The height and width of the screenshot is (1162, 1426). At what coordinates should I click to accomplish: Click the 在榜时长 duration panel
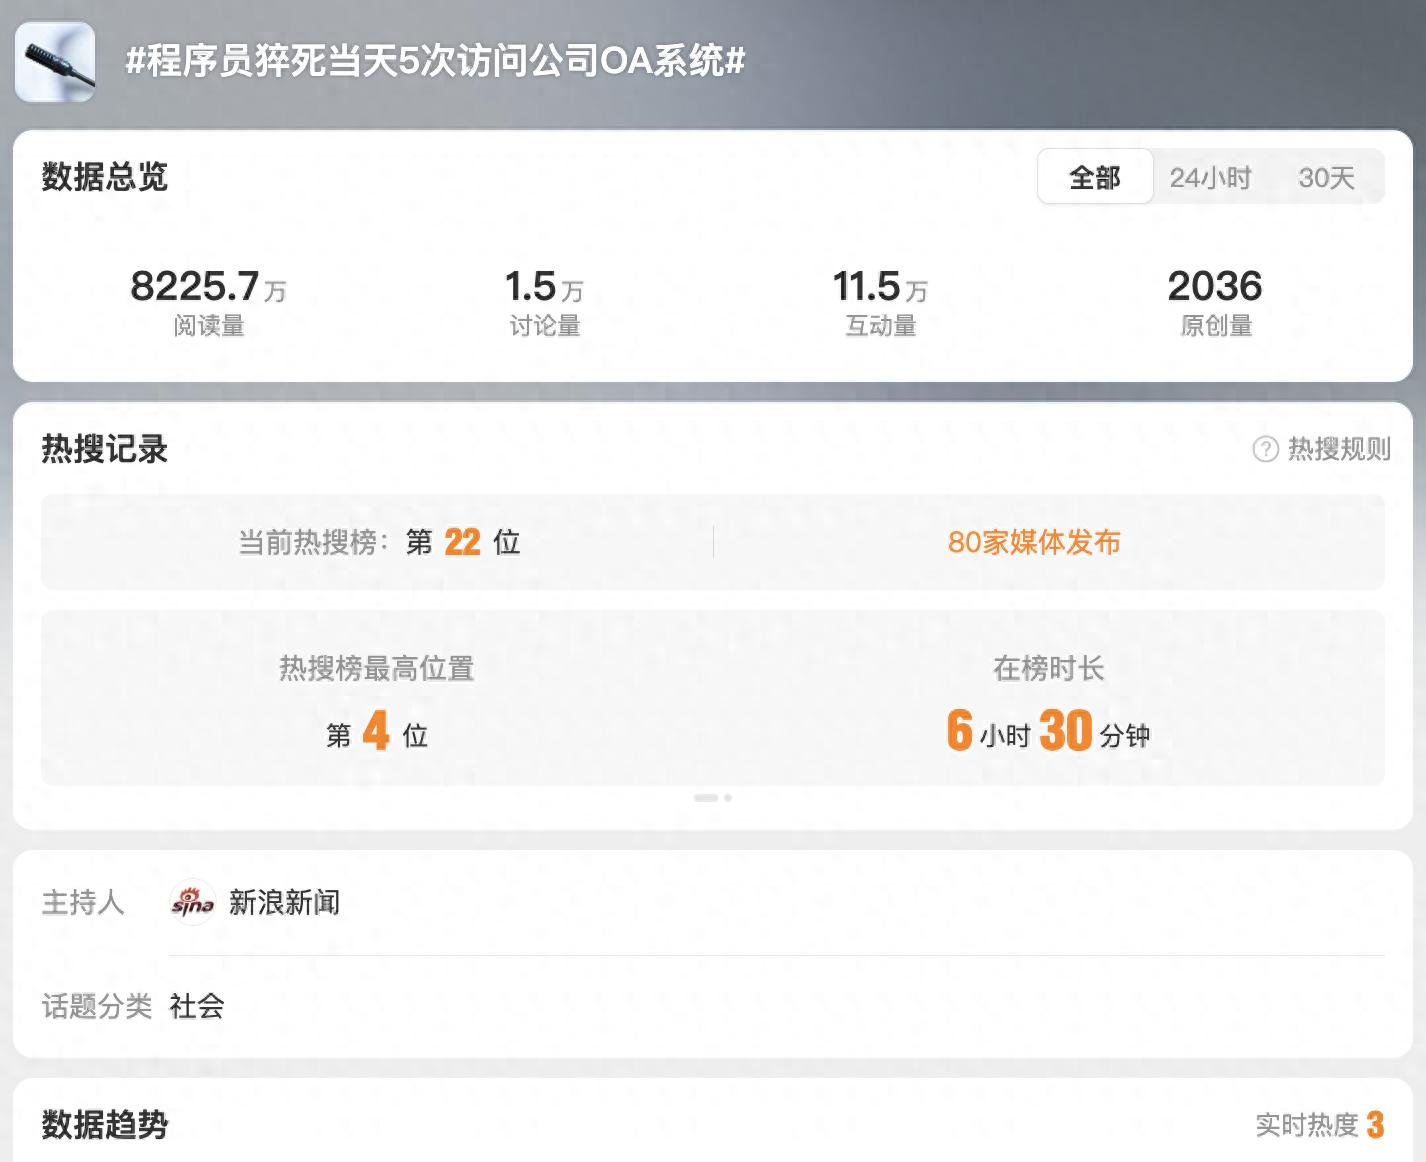(1048, 700)
